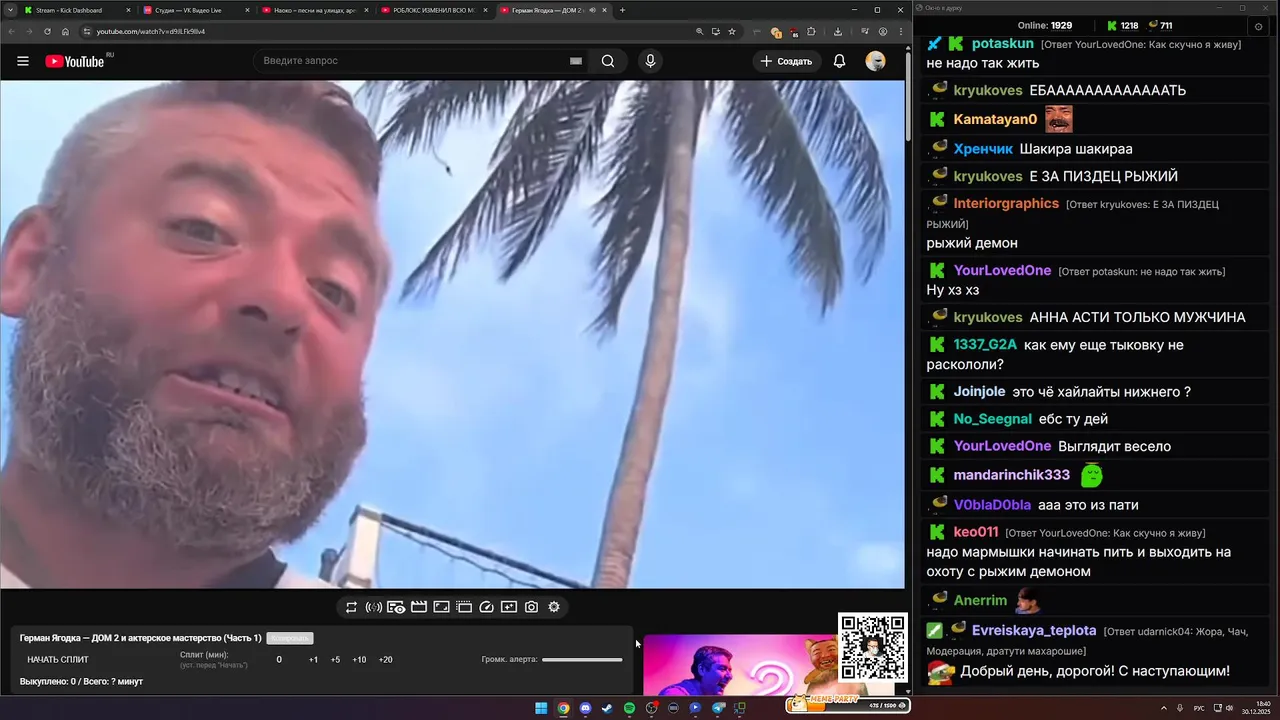The image size is (1280, 720).
Task: Add +20 minutes to split
Action: click(x=385, y=659)
